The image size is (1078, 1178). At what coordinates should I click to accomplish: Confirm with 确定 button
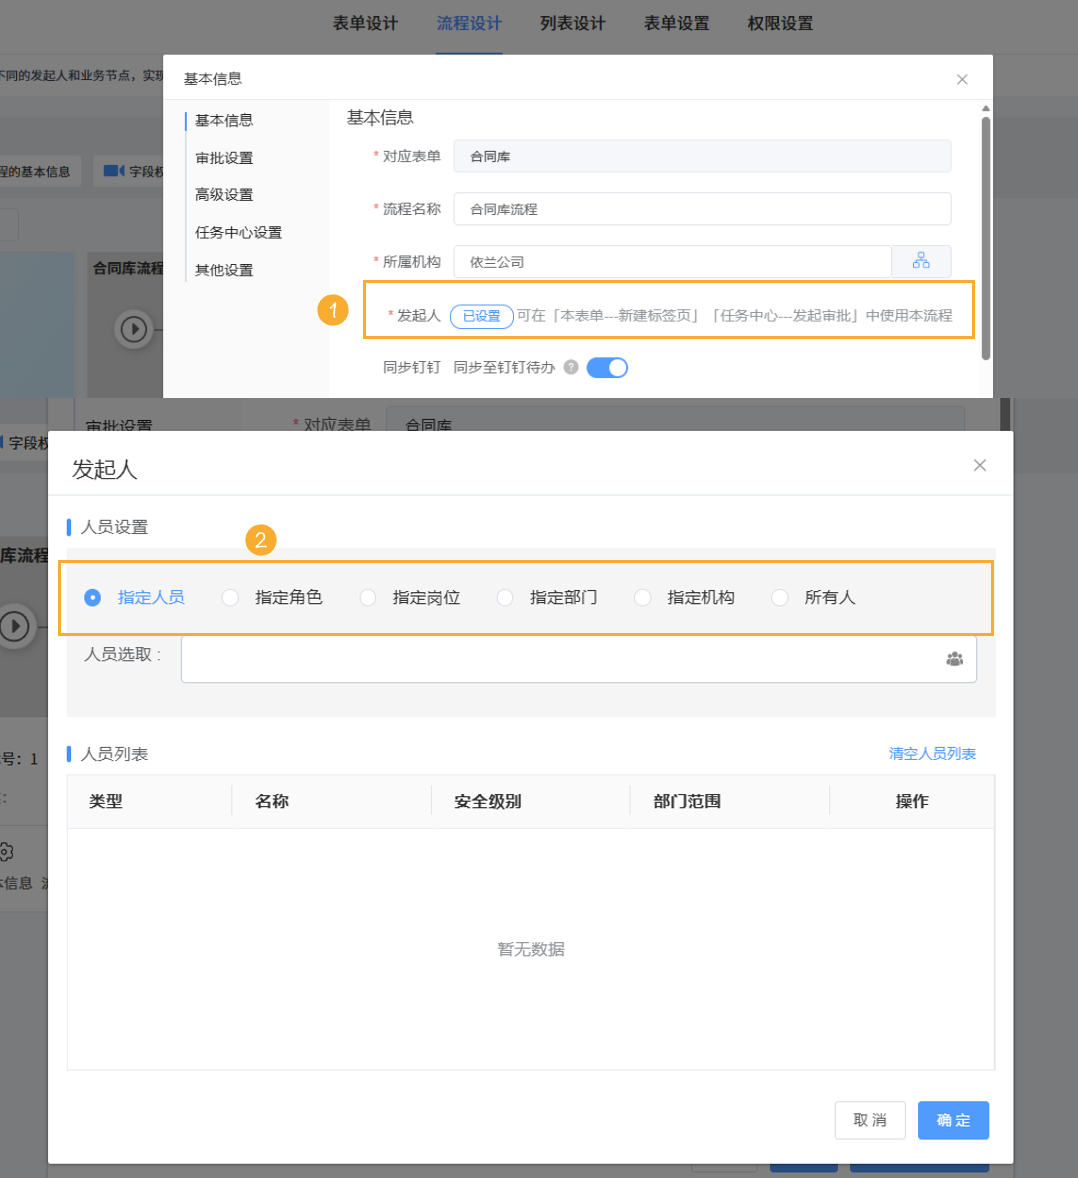point(953,1120)
